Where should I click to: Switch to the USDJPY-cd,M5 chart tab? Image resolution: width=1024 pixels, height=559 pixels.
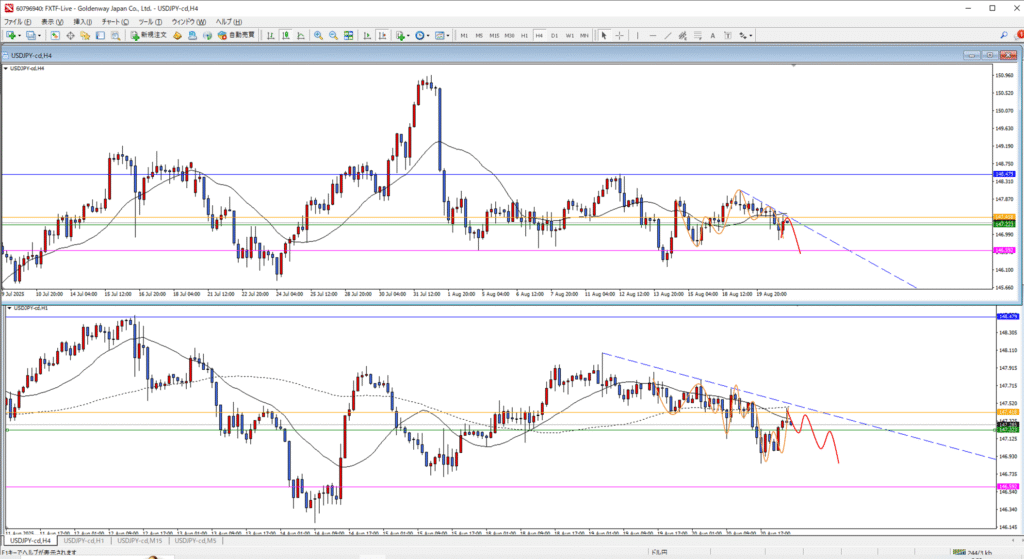pos(195,541)
